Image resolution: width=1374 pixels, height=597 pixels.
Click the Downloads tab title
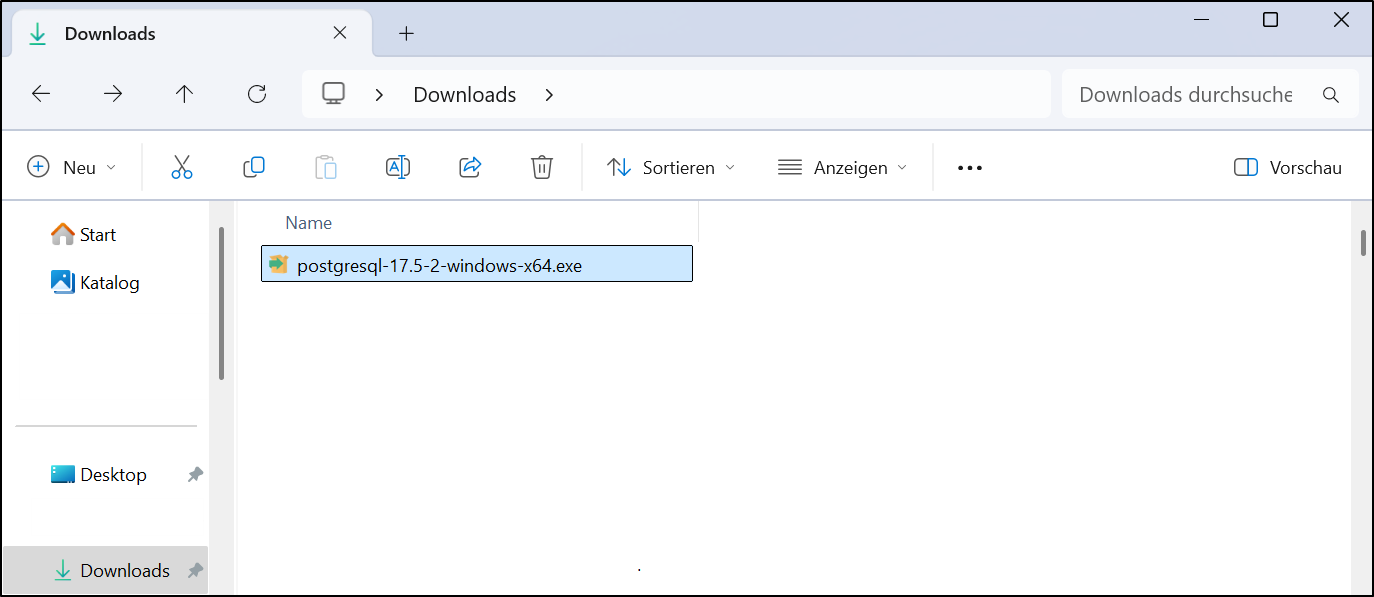tap(110, 33)
